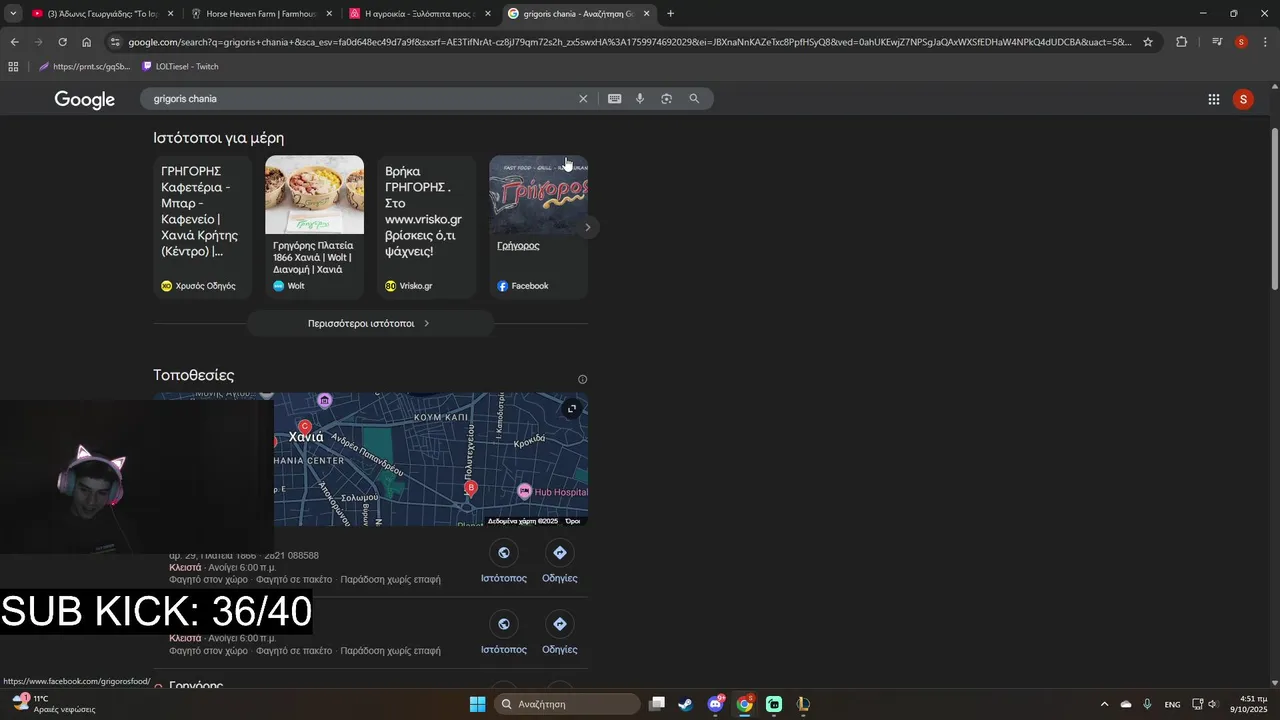The width and height of the screenshot is (1280, 720).
Task: Show hidden system tray icons
Action: click(x=1104, y=704)
